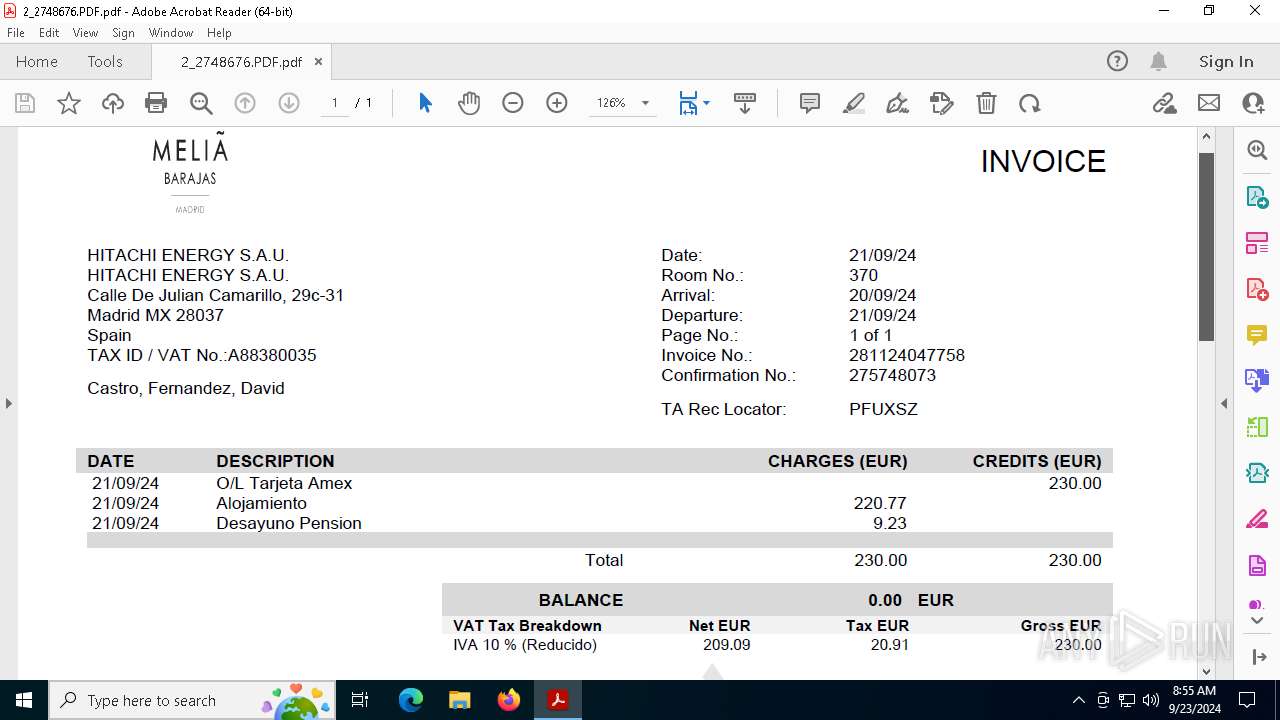Select the arrow selection tool
Screen dimensions: 1280x720
[x=425, y=103]
